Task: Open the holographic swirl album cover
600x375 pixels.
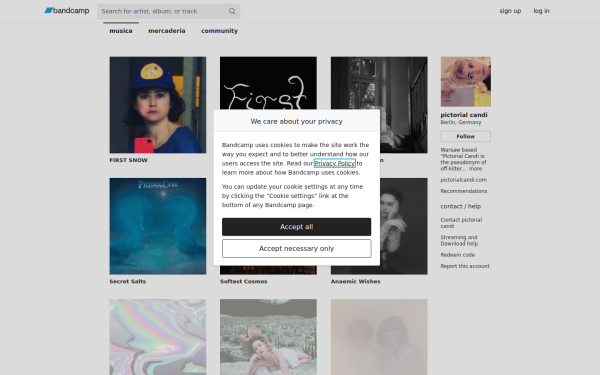Action: [158, 337]
